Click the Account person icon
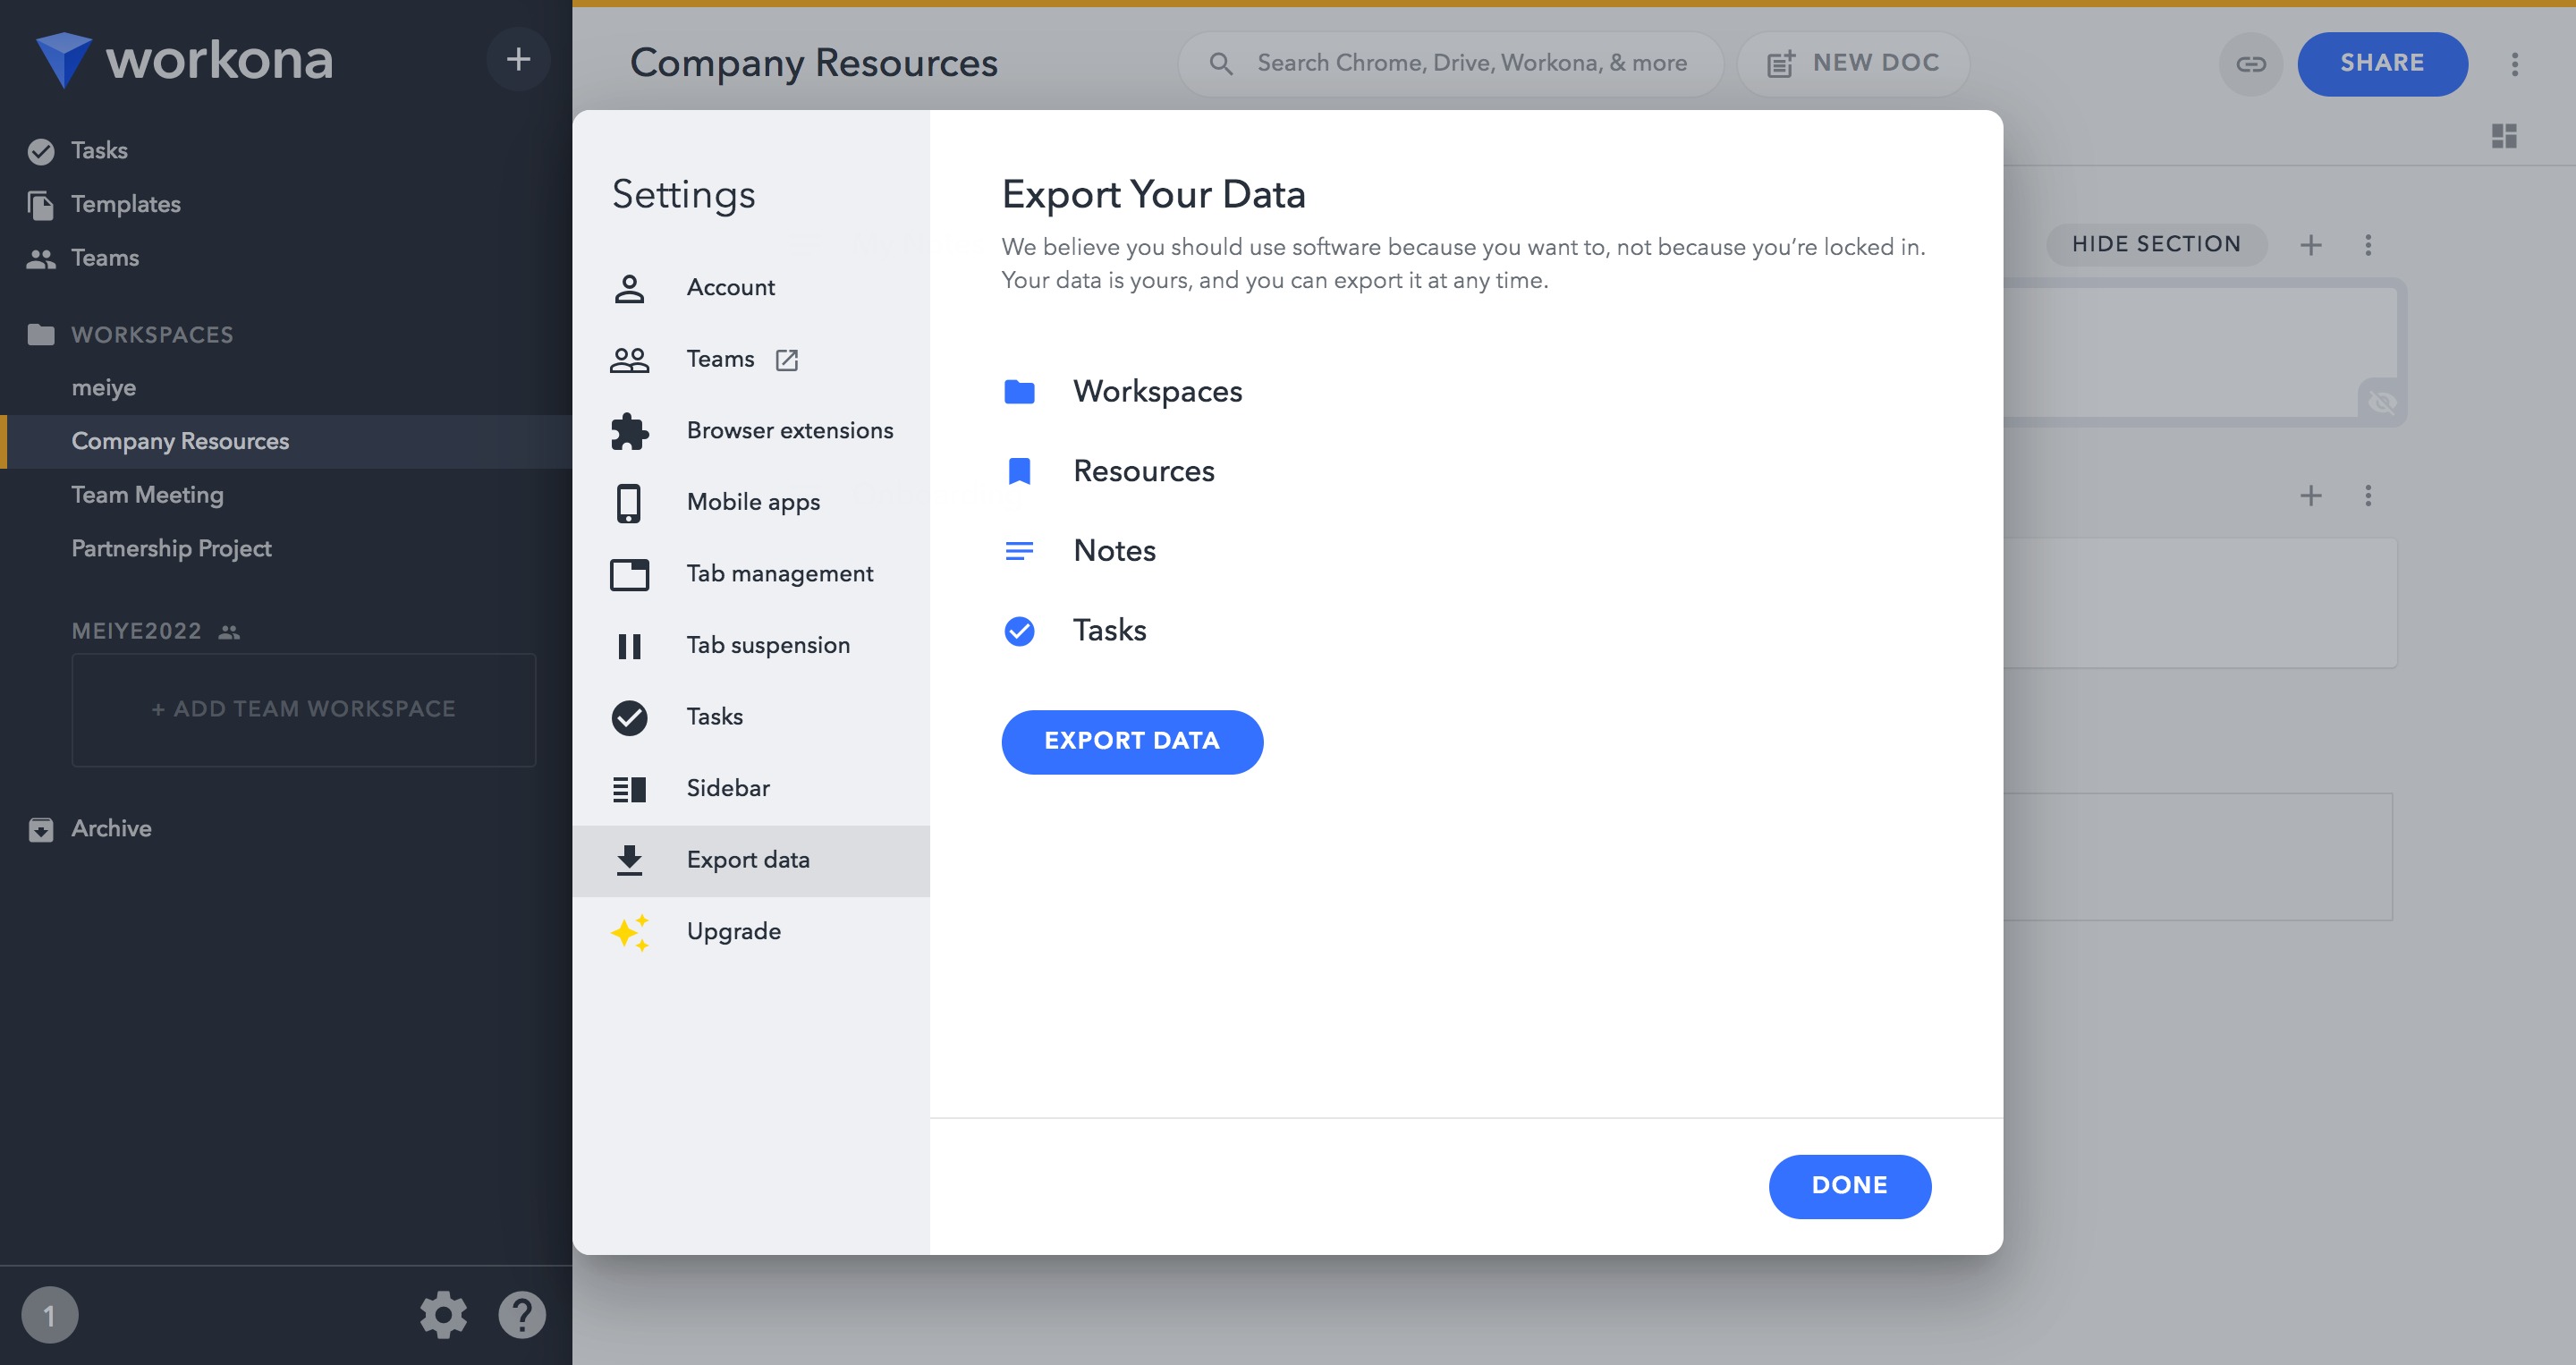Viewport: 2576px width, 1365px height. 629,289
